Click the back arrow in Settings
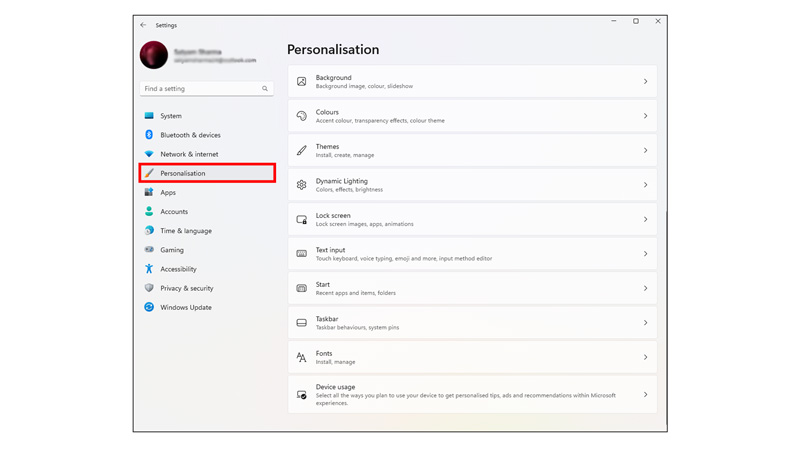This screenshot has width=800, height=450. [x=143, y=24]
